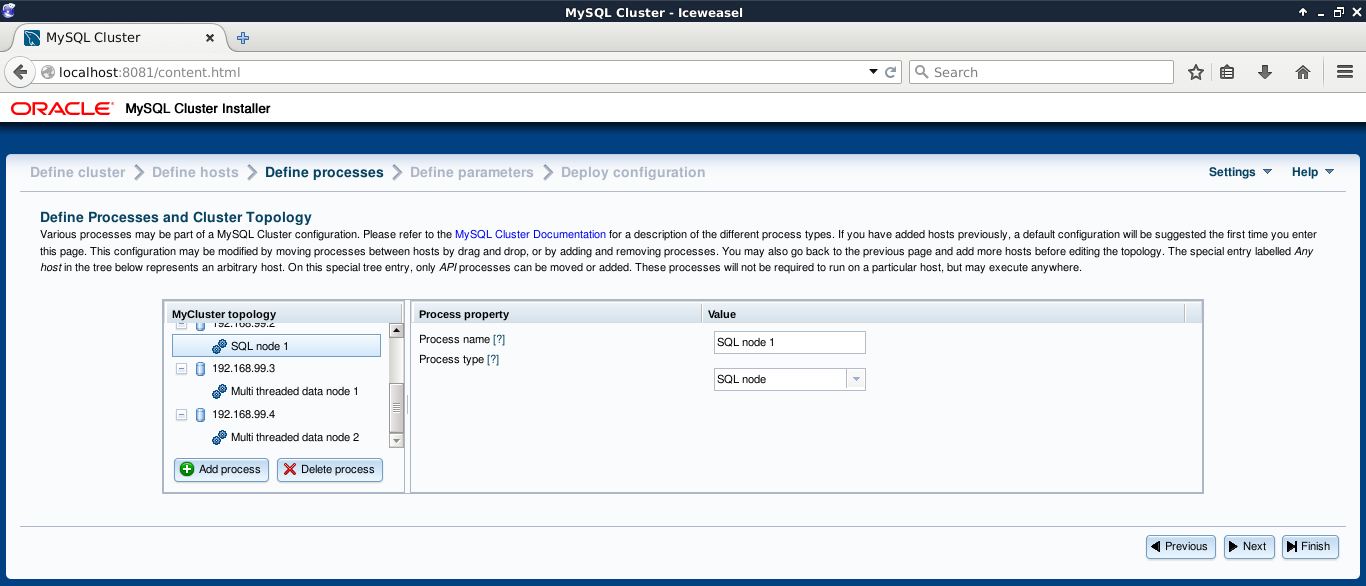Click the topology tree scrollbar down arrow

coord(396,439)
